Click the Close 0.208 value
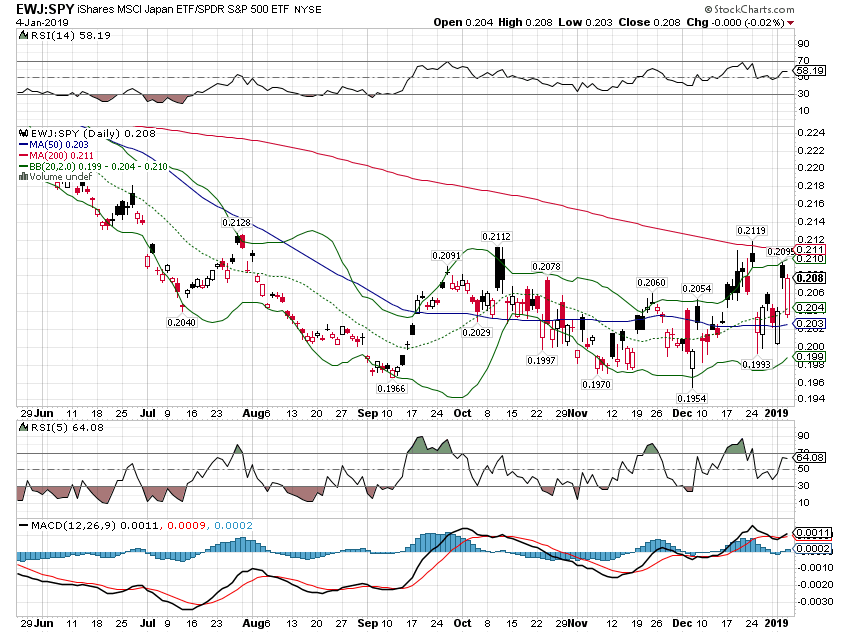Viewport: 850px width, 633px height. click(x=649, y=22)
